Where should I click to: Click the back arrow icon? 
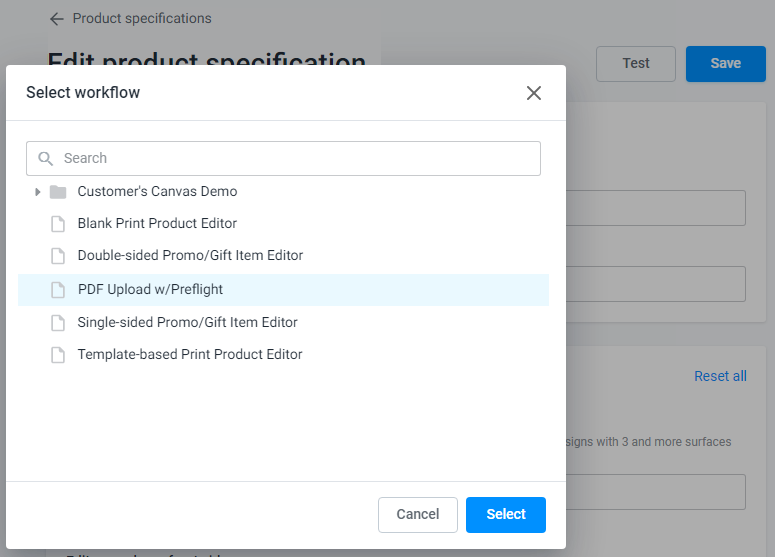(57, 19)
